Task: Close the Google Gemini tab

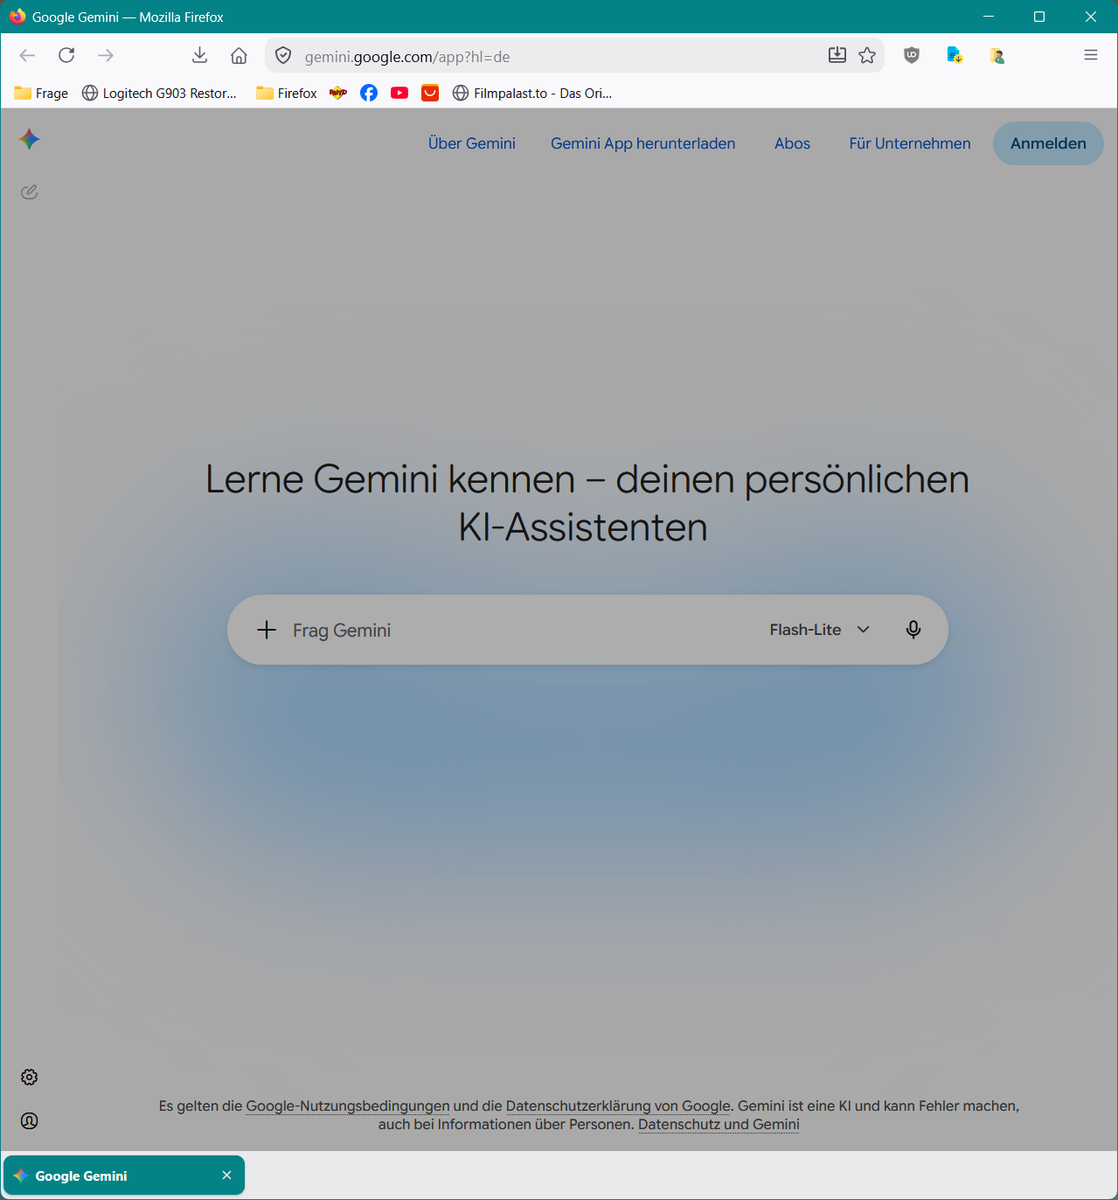Action: click(x=227, y=1176)
